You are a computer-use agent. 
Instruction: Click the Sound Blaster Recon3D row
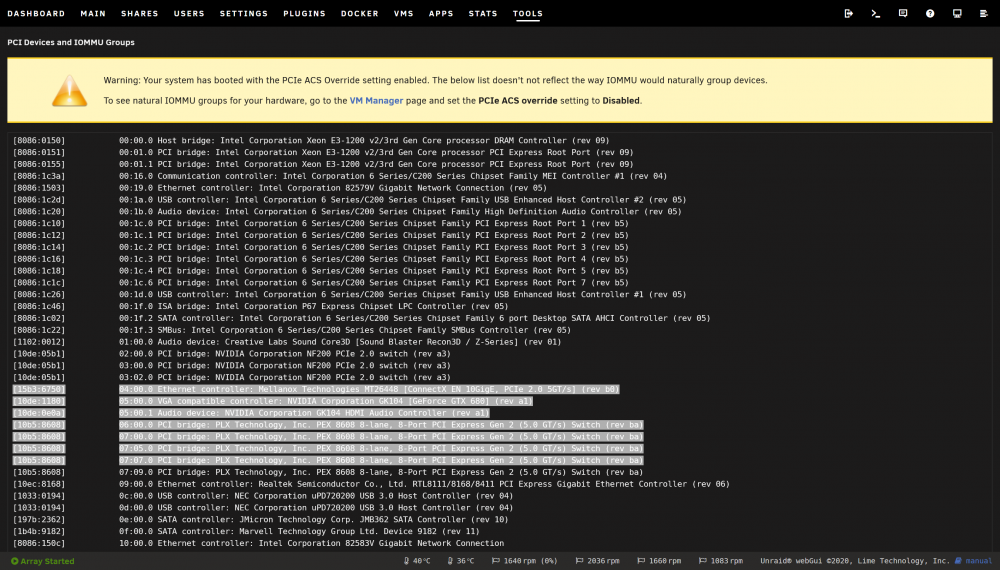click(x=287, y=342)
